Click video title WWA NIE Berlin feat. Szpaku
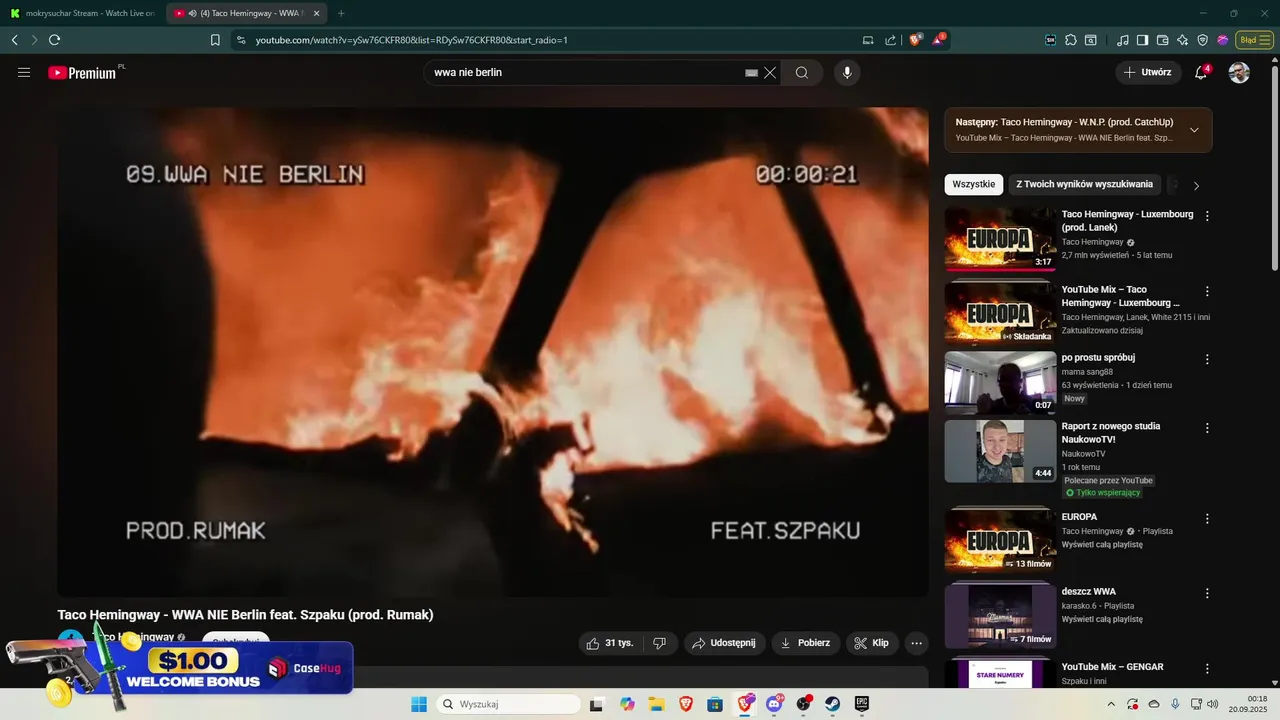Image resolution: width=1280 pixels, height=720 pixels. (245, 615)
